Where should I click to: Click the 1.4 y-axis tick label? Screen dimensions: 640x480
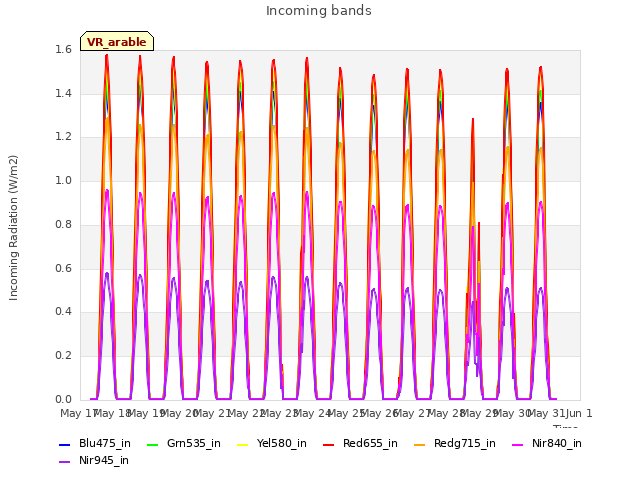click(x=63, y=93)
